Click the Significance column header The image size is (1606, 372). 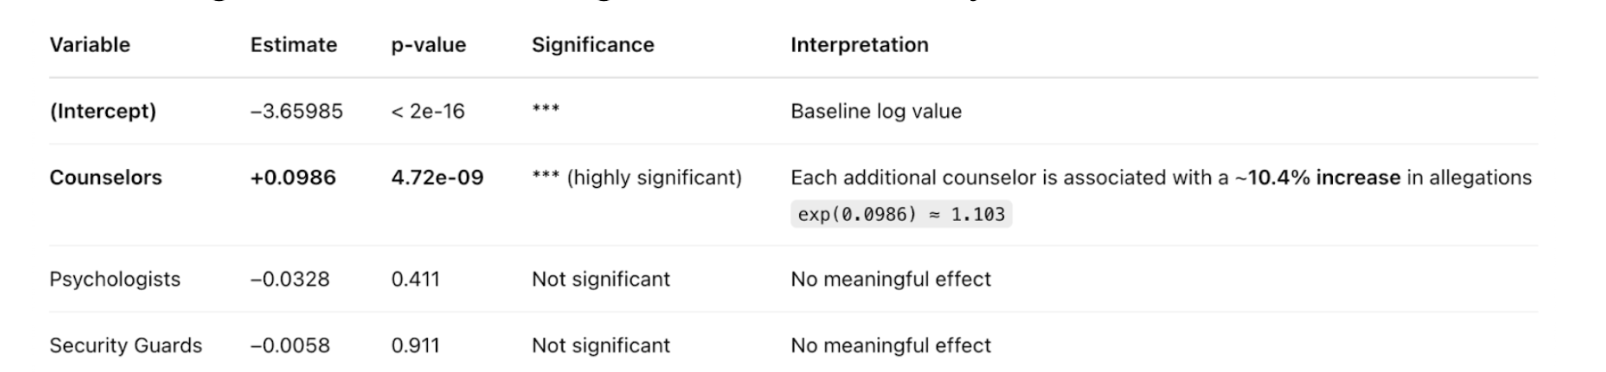pos(593,45)
